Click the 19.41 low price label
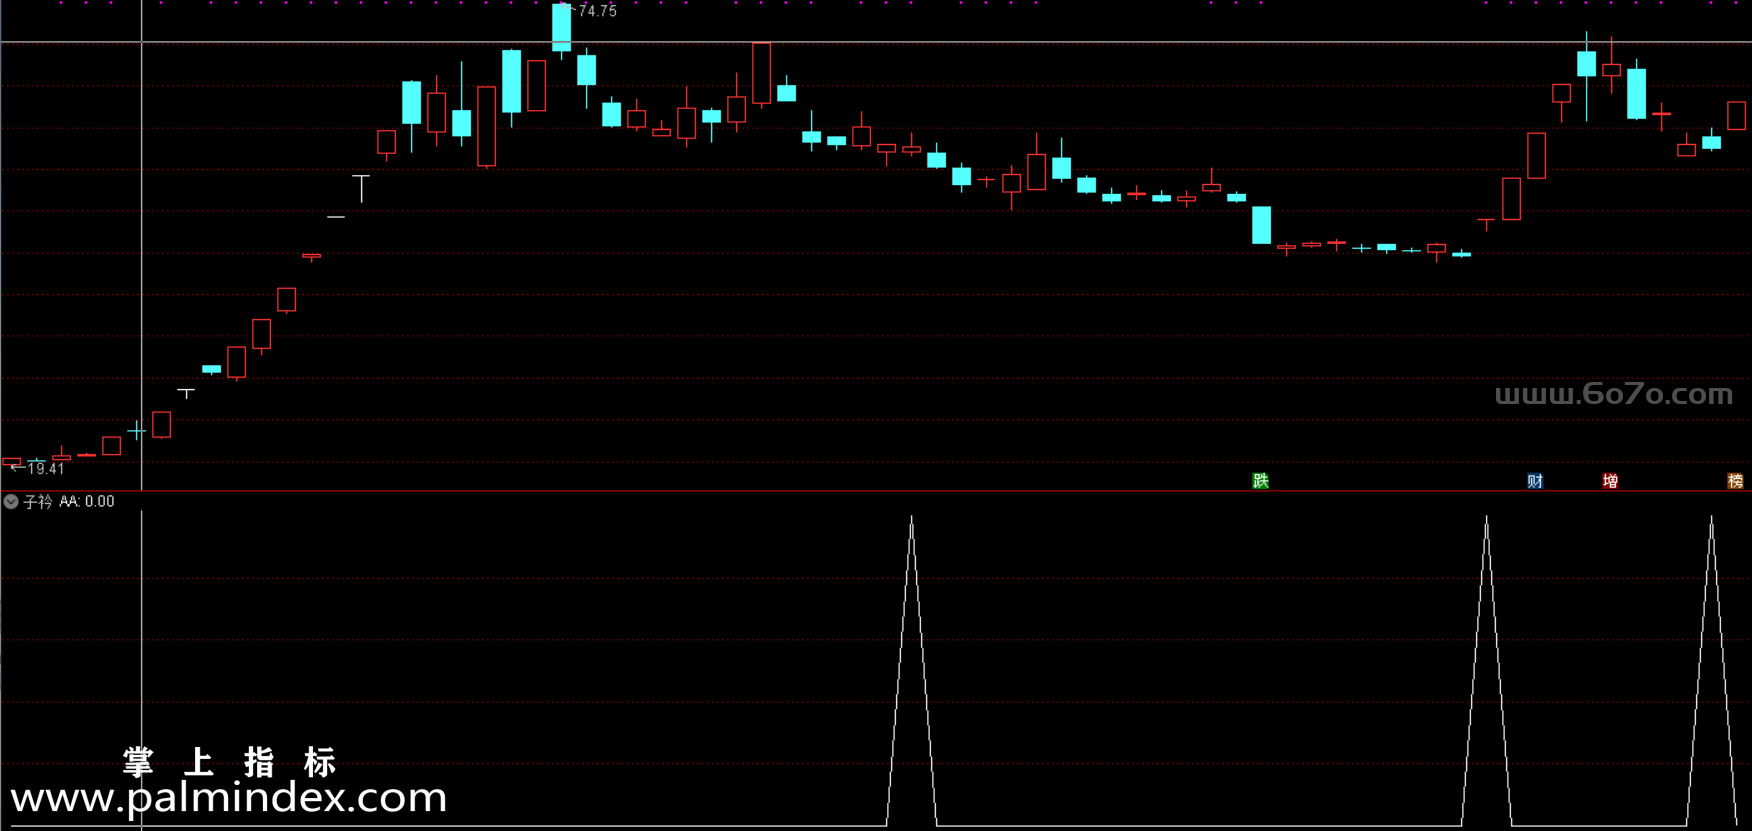The height and width of the screenshot is (831, 1752). (x=46, y=468)
